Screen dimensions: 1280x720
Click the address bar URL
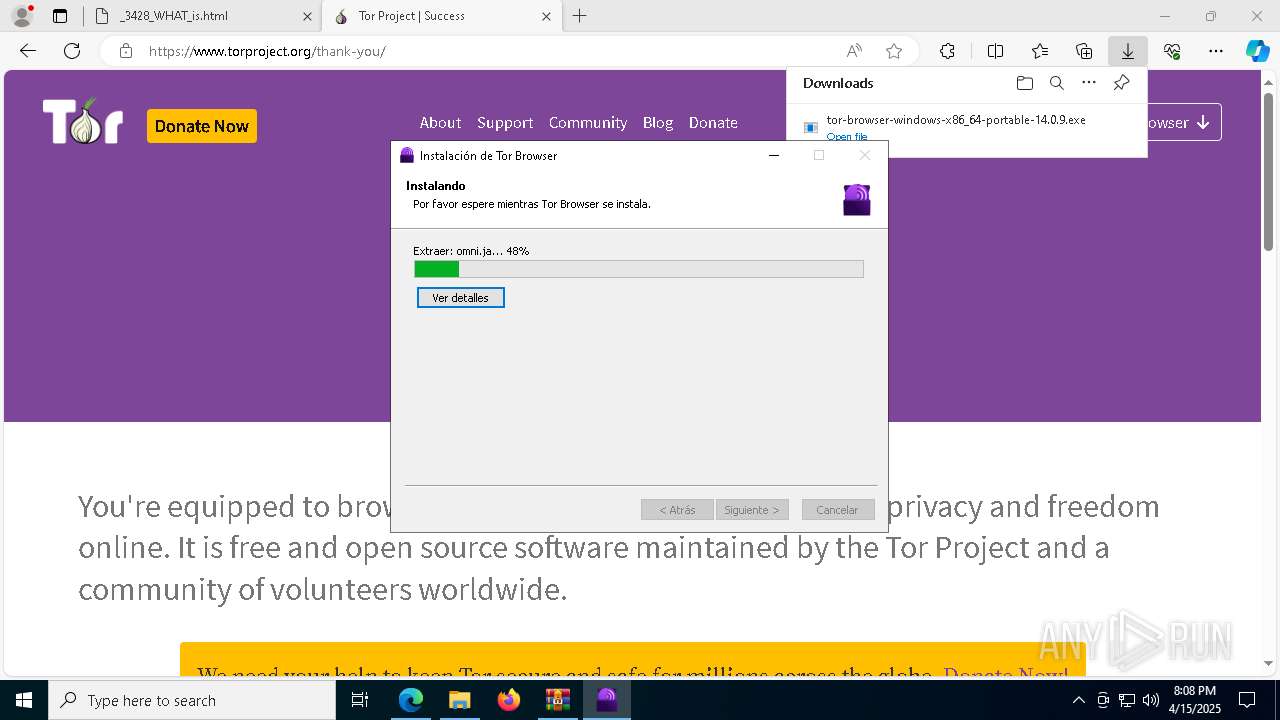coord(267,51)
